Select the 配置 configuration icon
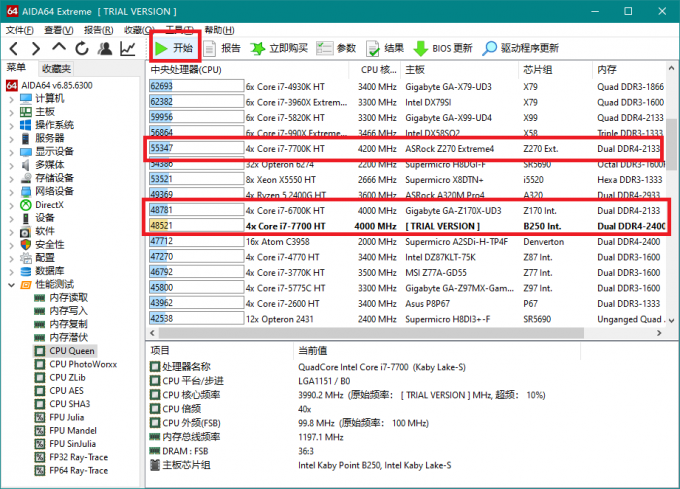 pos(26,258)
